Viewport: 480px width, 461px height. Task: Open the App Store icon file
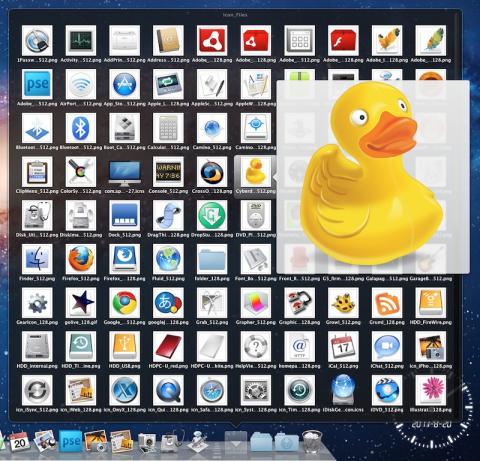point(125,84)
